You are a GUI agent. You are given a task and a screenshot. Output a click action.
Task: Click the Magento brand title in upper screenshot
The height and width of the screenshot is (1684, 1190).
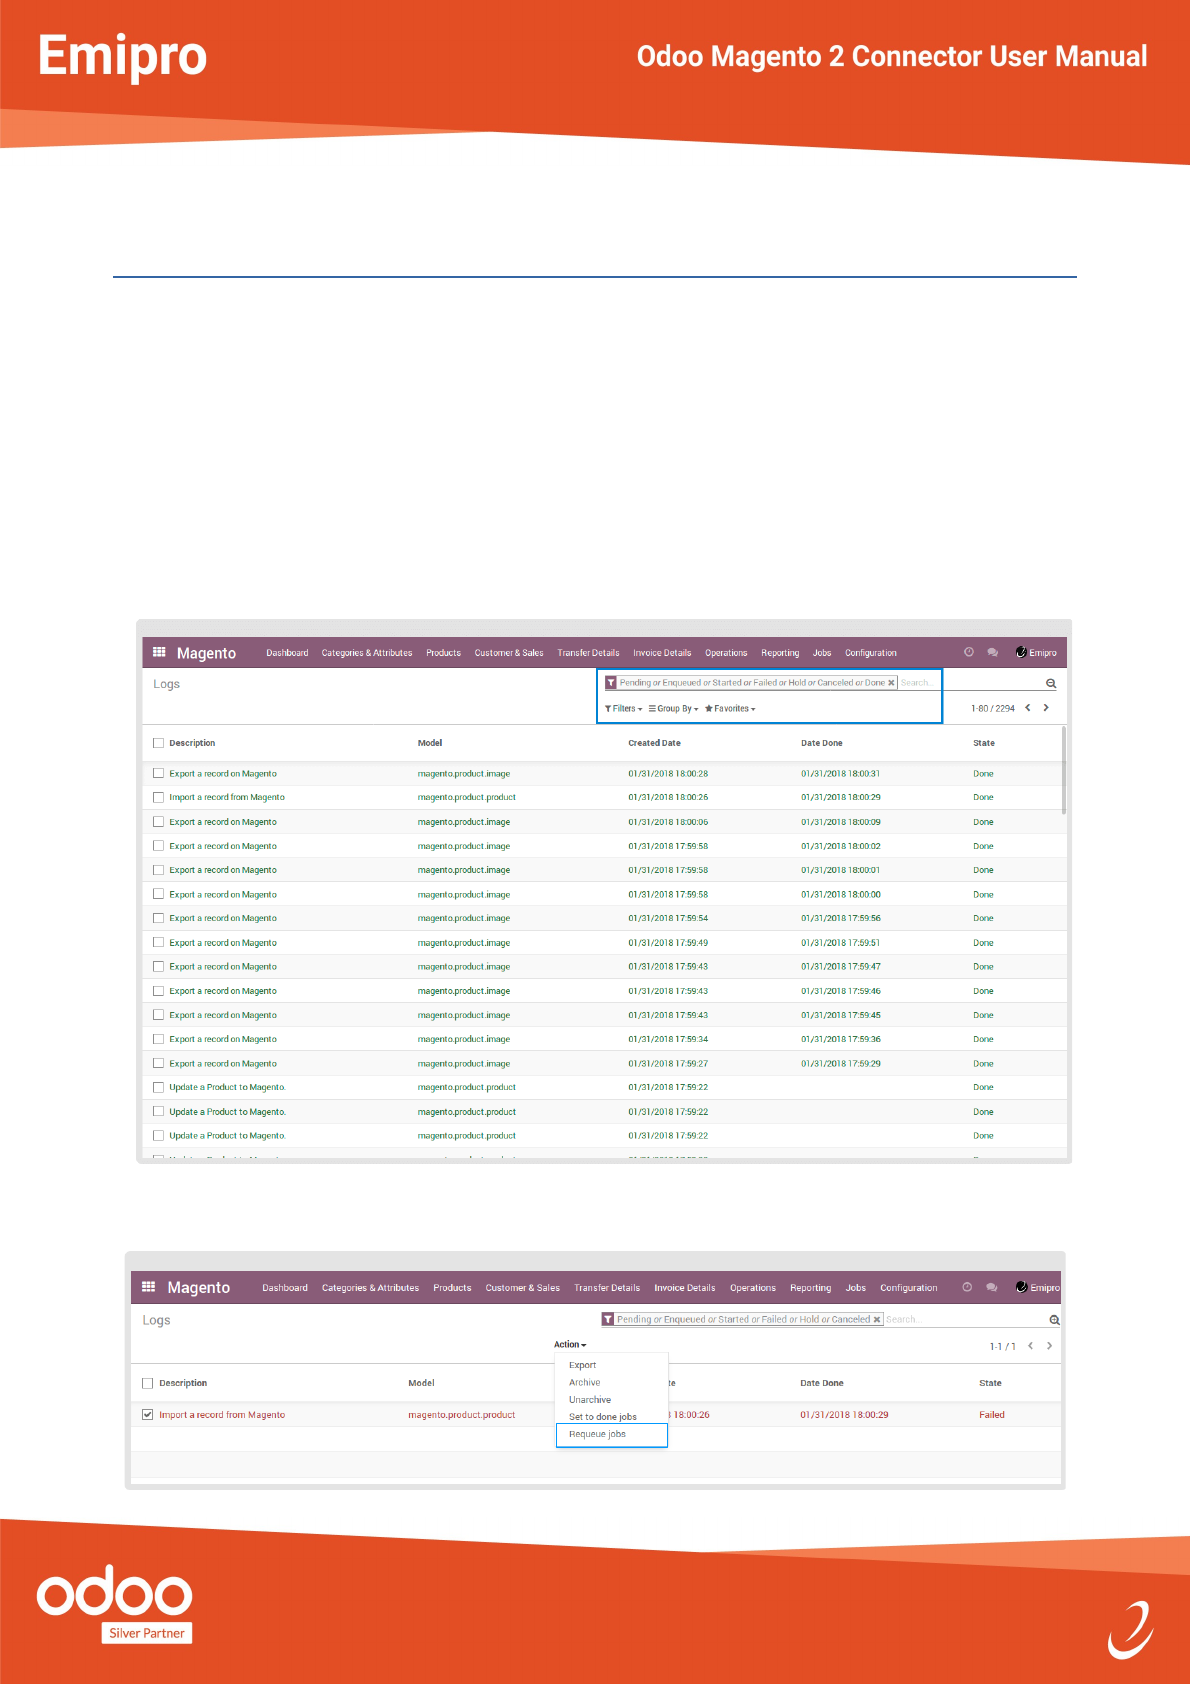click(x=206, y=653)
